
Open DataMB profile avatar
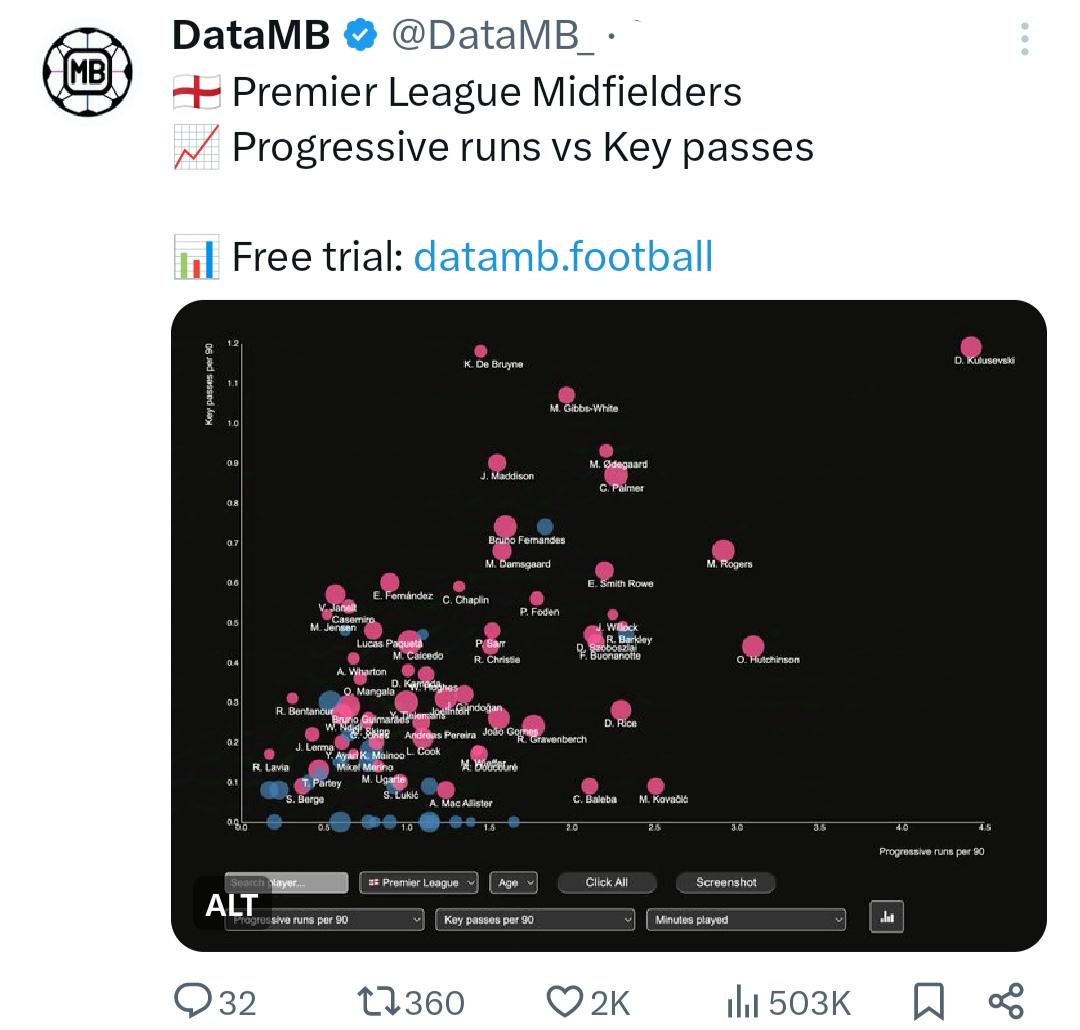click(x=87, y=72)
